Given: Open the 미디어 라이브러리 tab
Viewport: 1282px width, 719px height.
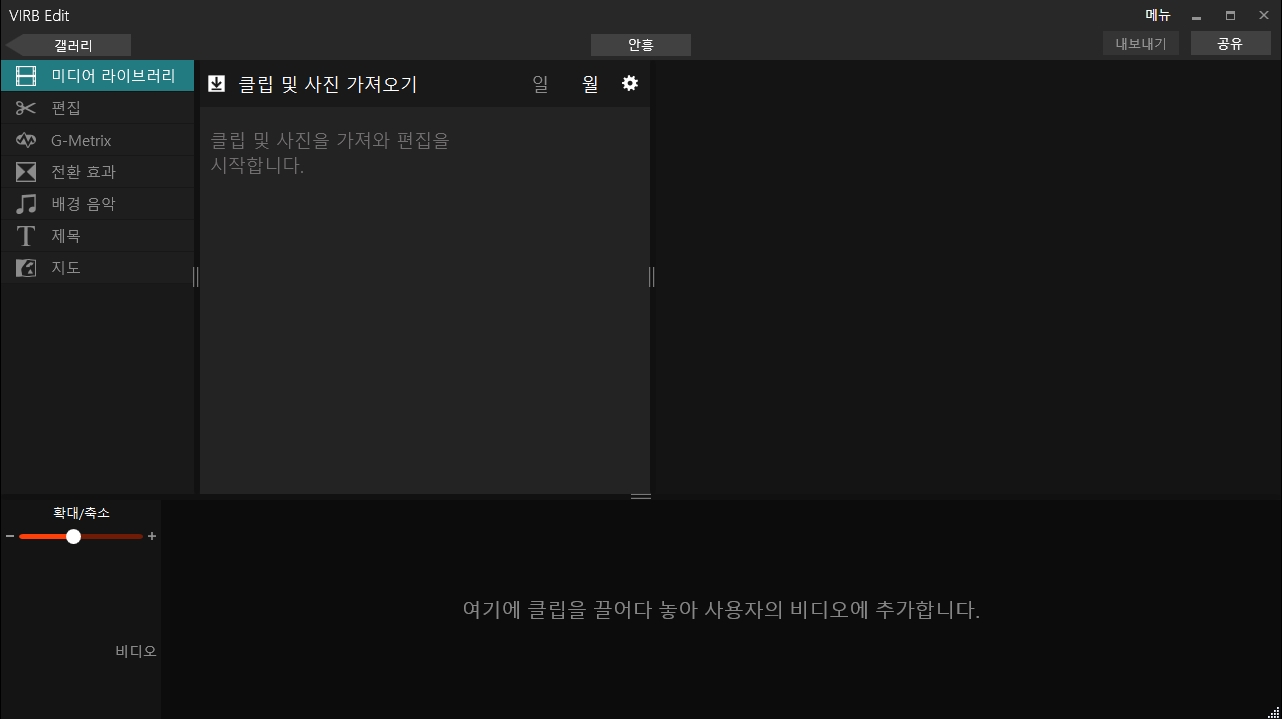Looking at the screenshot, I should tap(97, 76).
